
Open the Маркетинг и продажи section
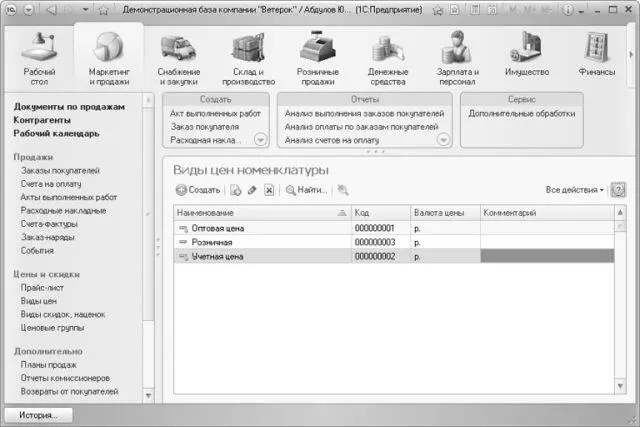[x=109, y=59]
